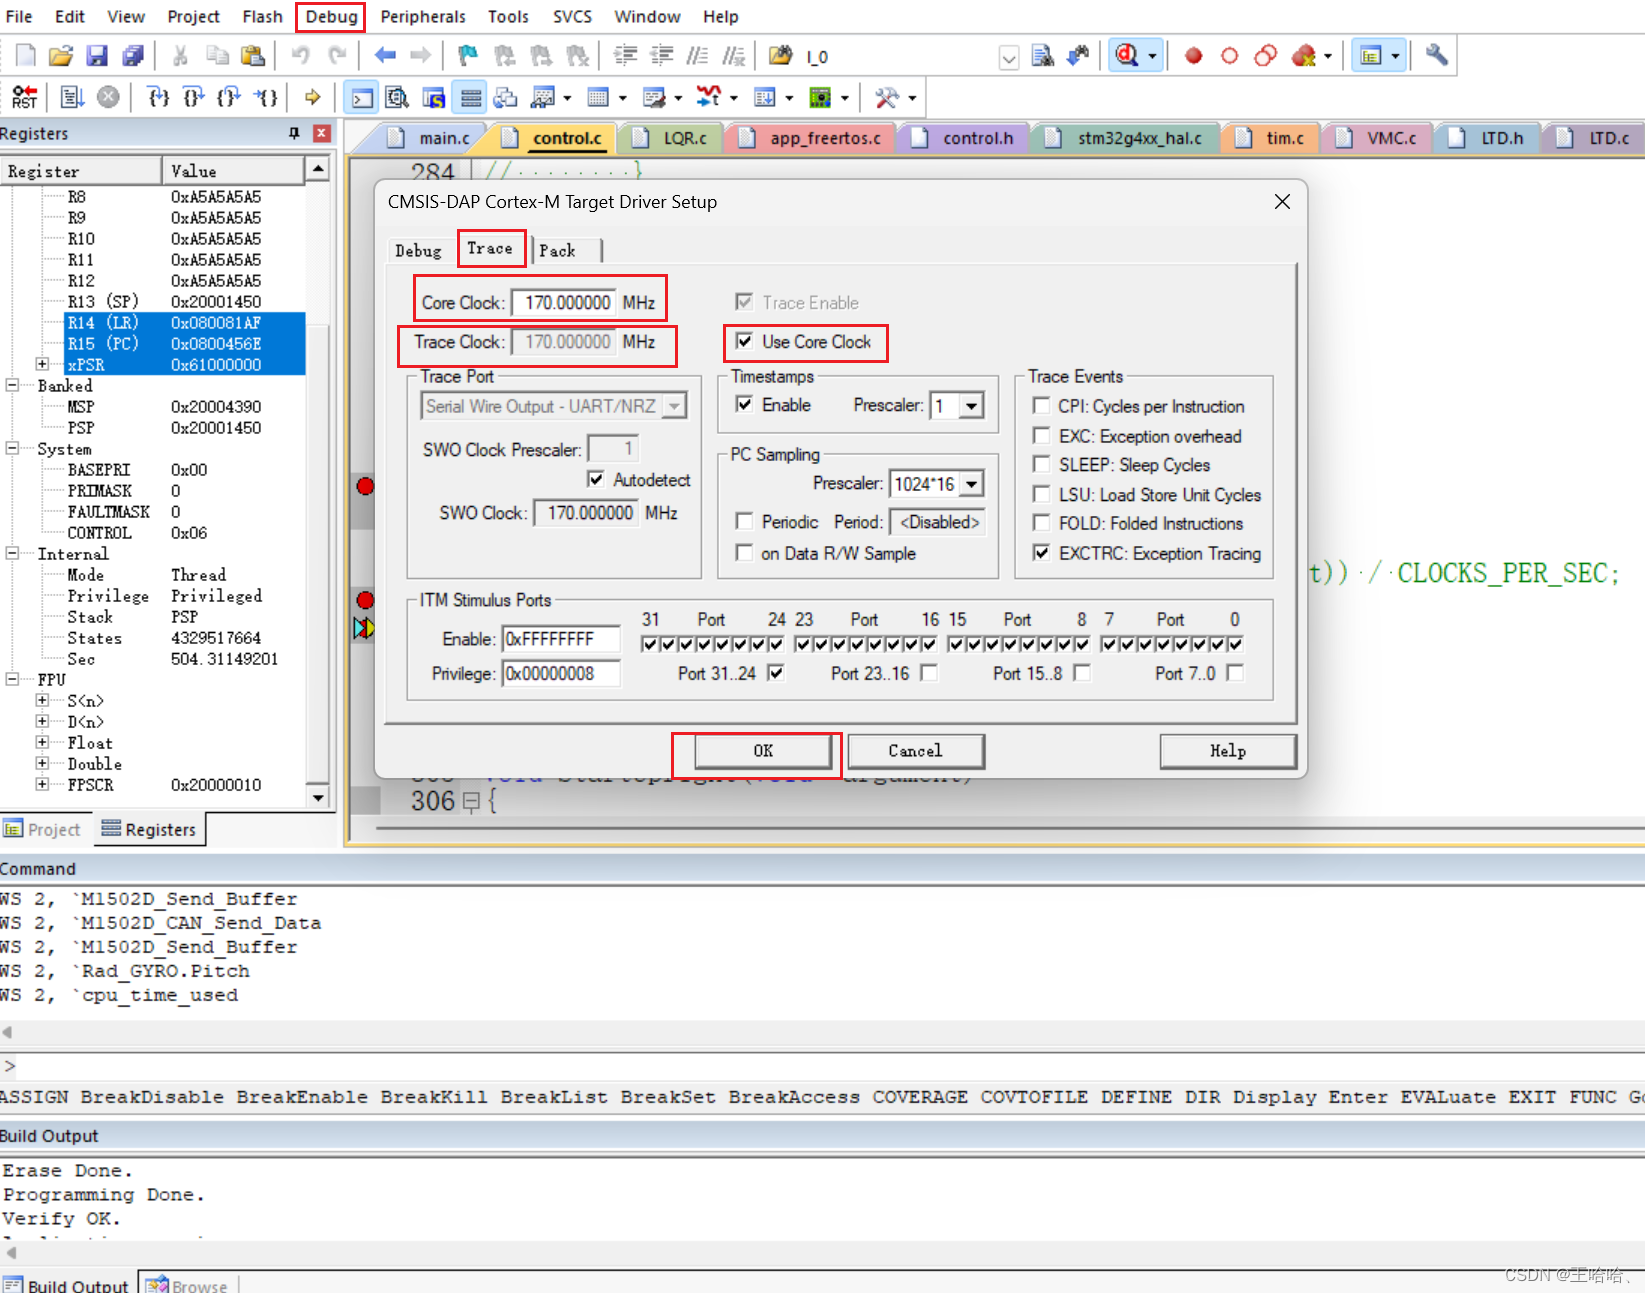Image resolution: width=1645 pixels, height=1293 pixels.
Task: Enable EXC: Exception overhead event
Action: tap(1041, 435)
